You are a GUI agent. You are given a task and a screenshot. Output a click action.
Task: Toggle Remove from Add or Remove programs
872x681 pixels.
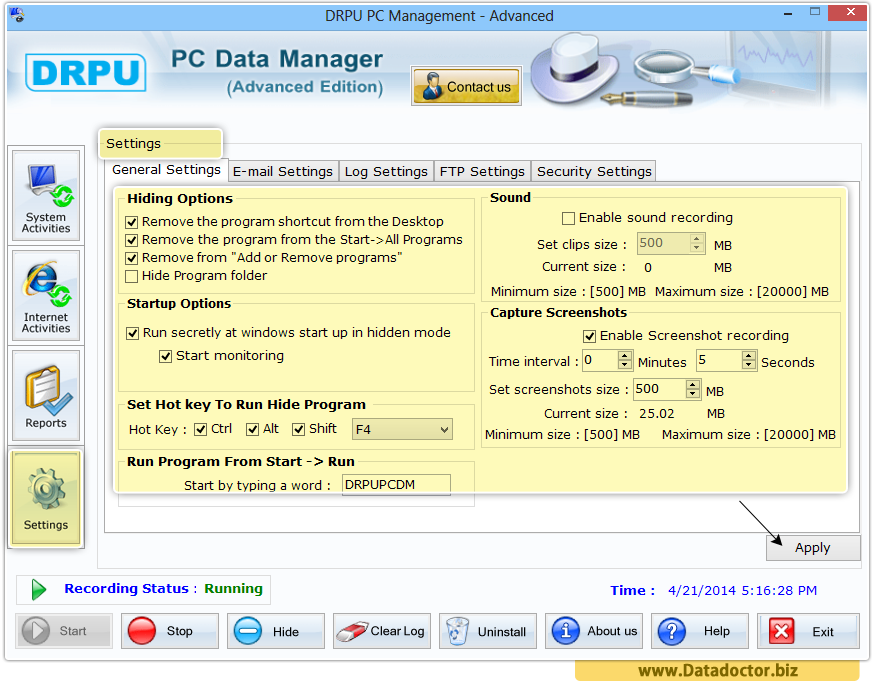click(x=132, y=258)
